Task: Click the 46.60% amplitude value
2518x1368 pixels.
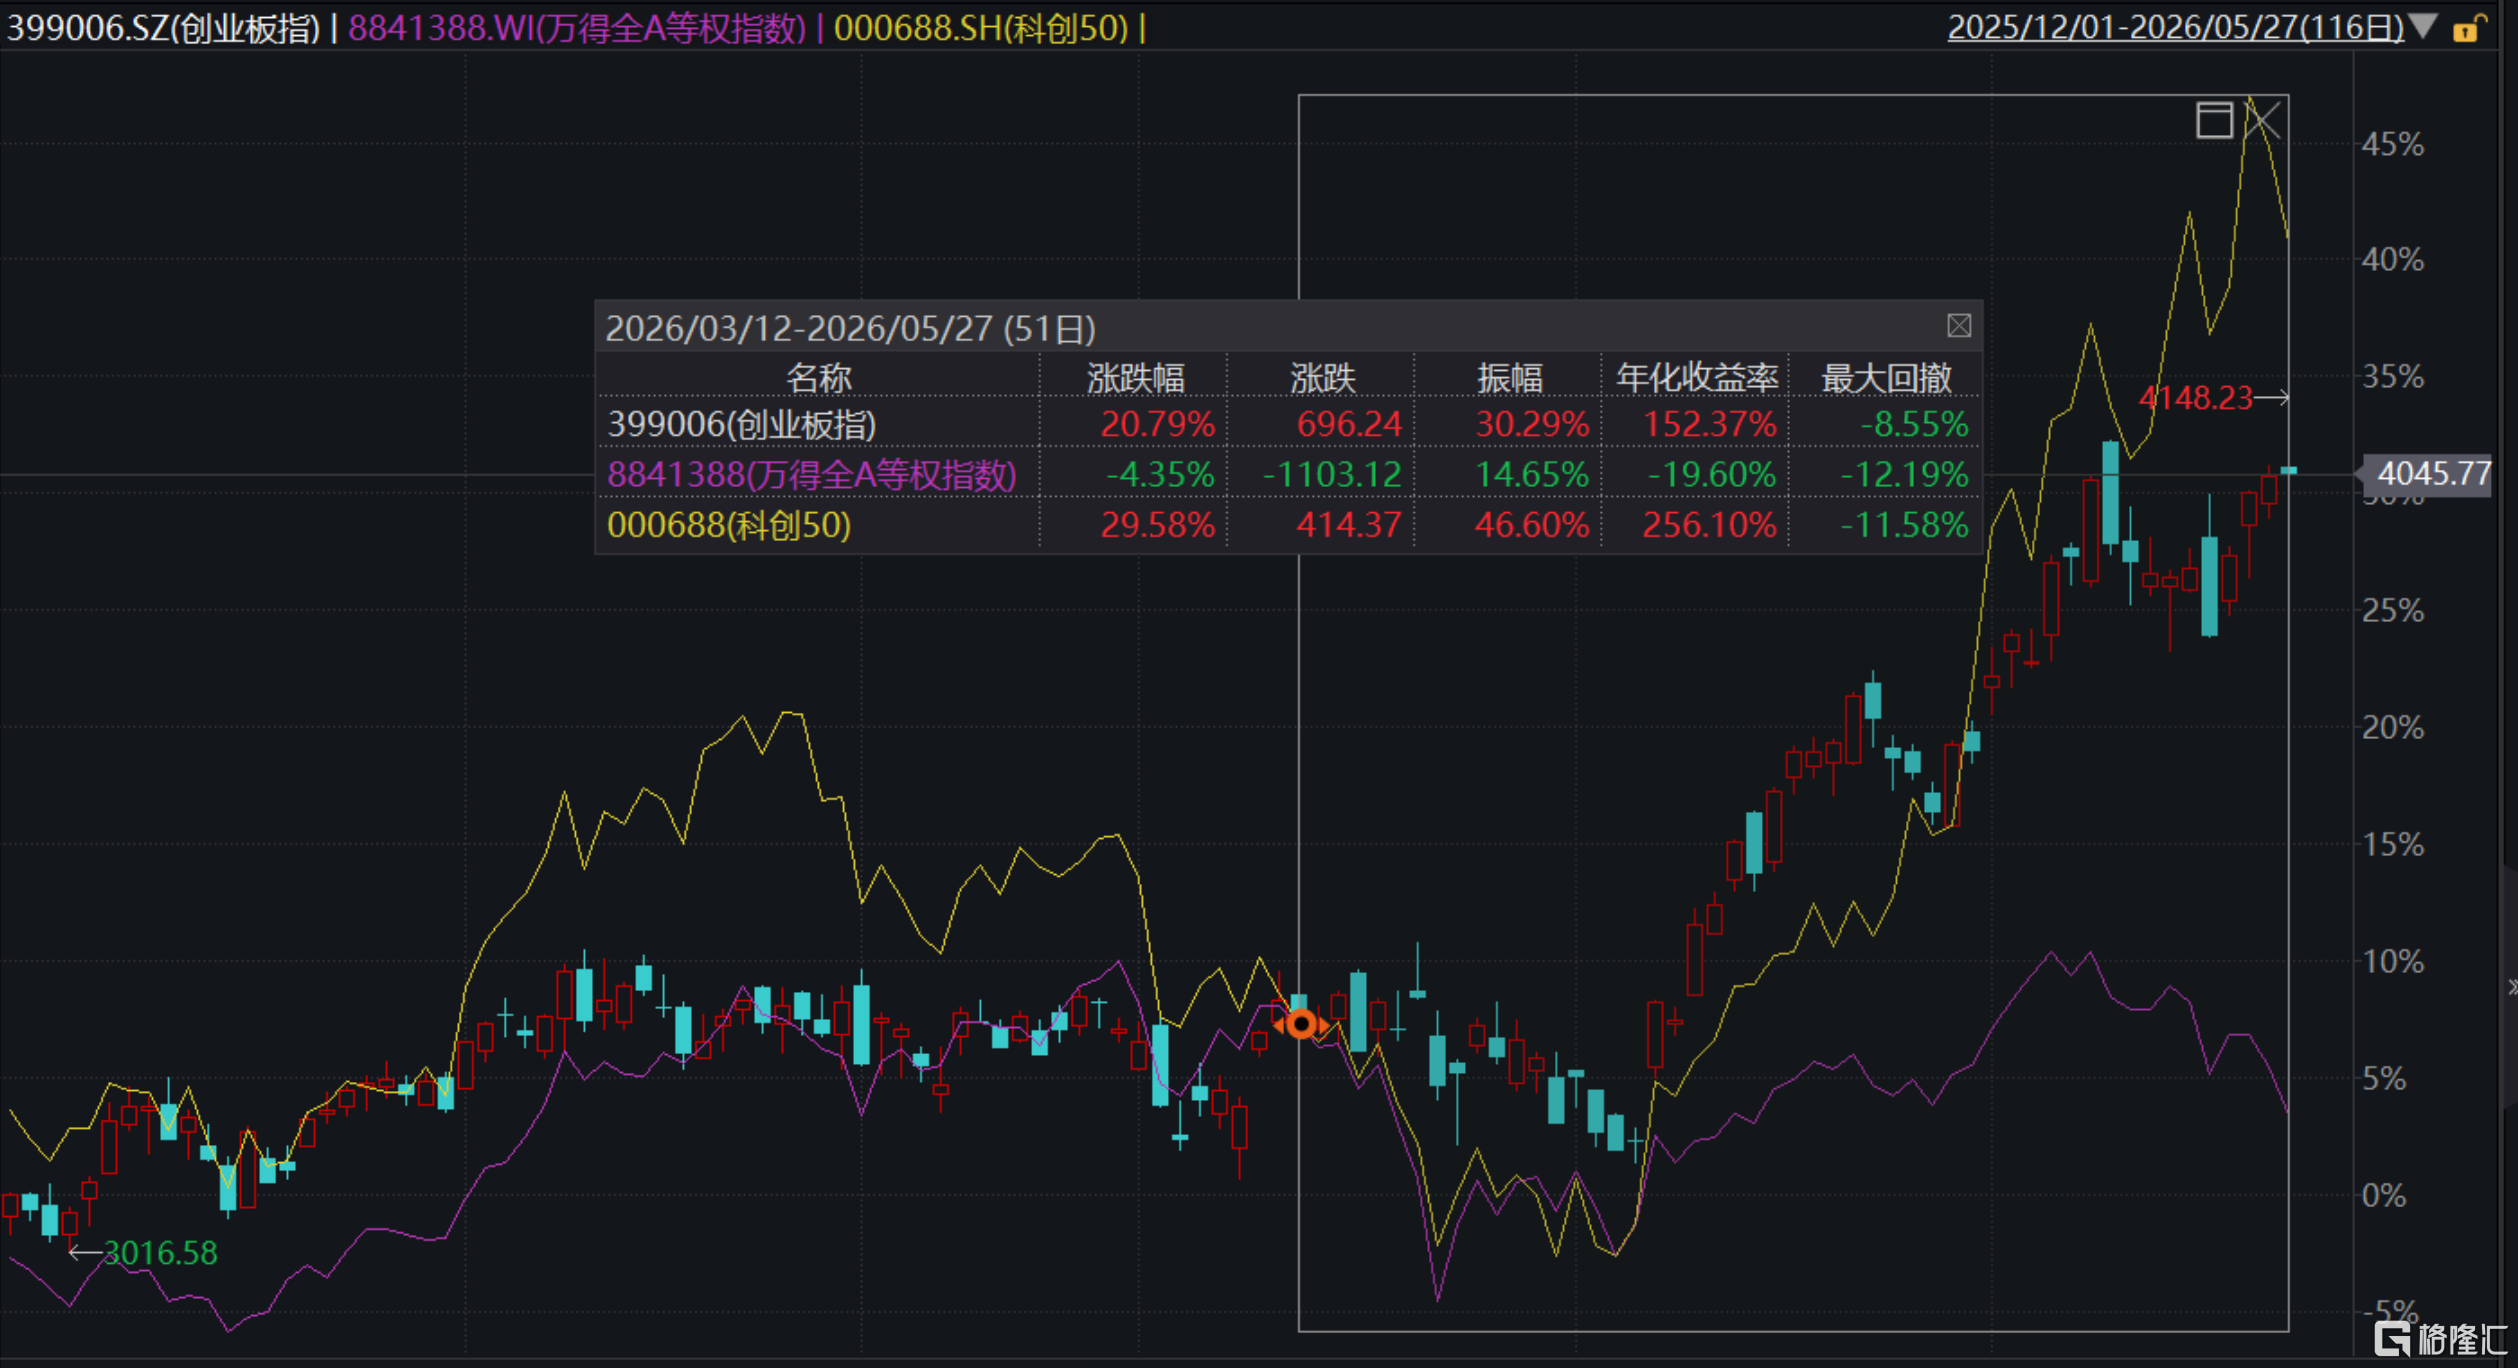Action: [x=1532, y=525]
